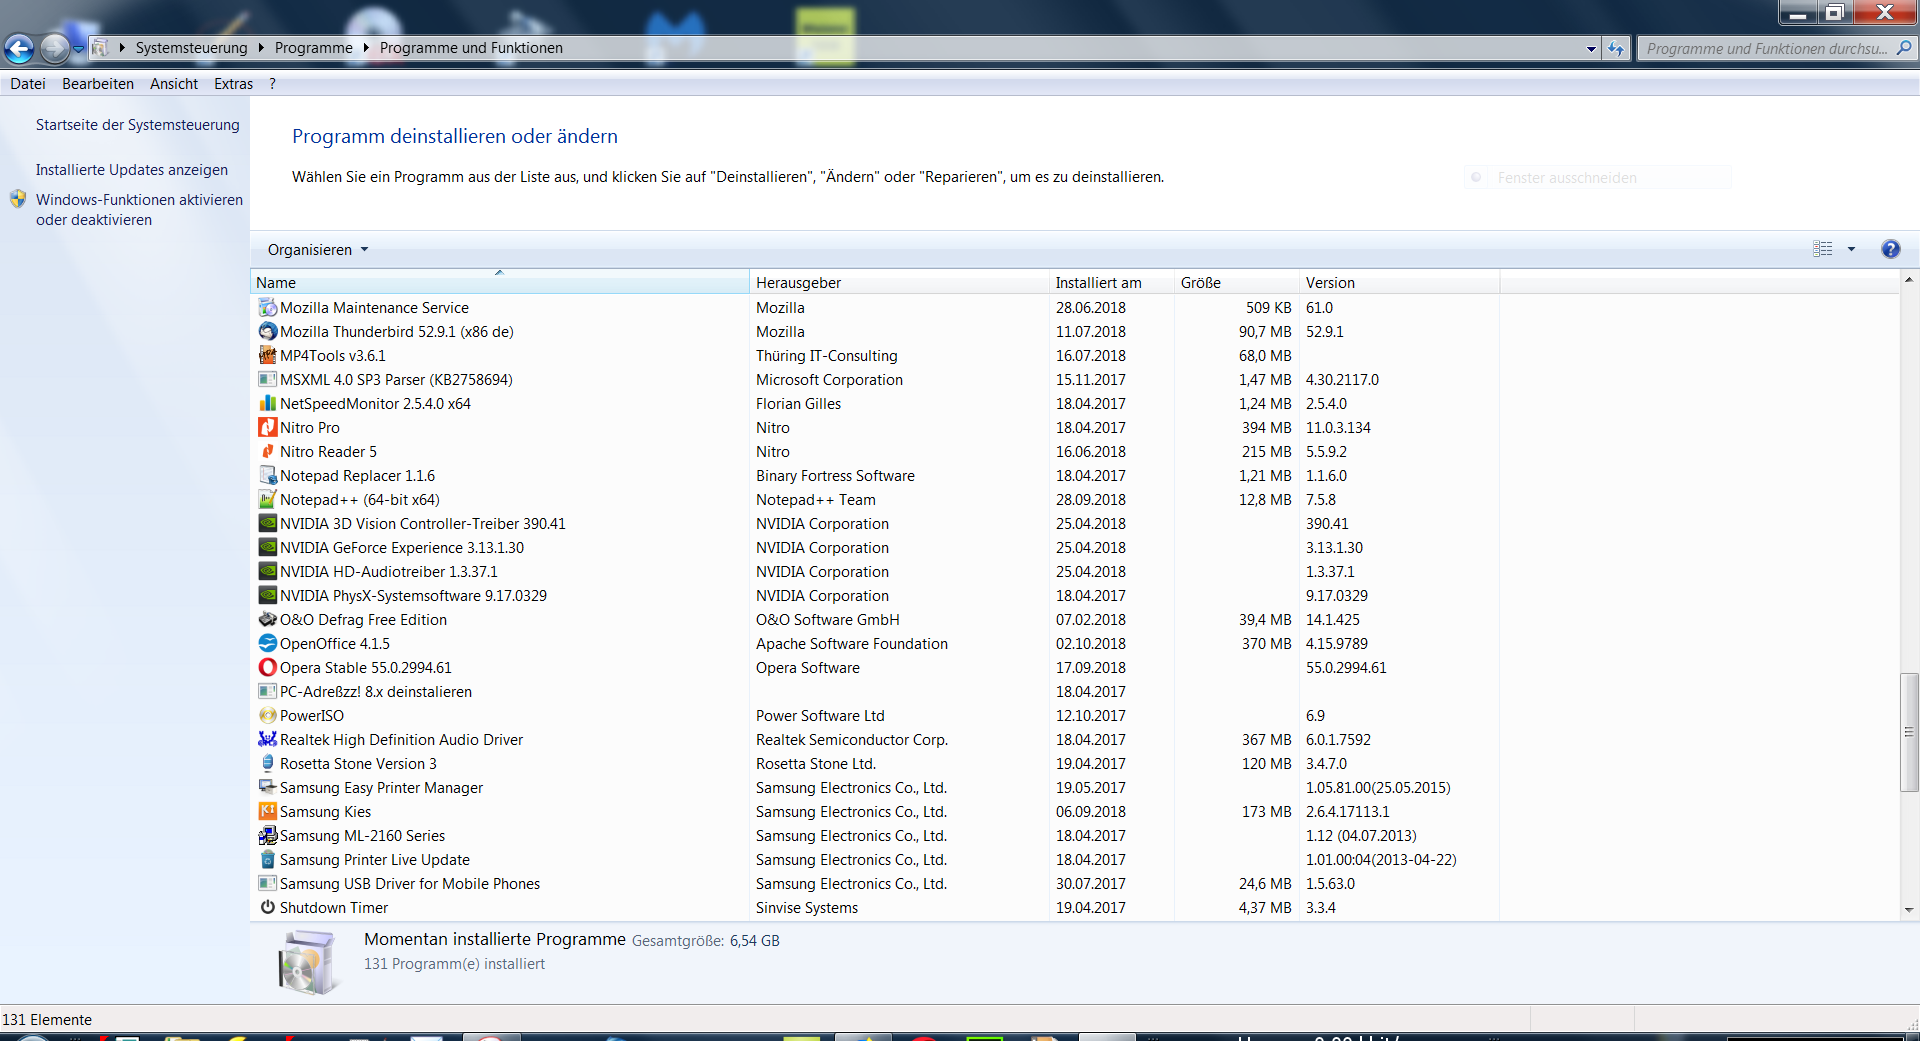Open Startseite der Systemsteuerung link
1920x1041 pixels.
point(138,125)
